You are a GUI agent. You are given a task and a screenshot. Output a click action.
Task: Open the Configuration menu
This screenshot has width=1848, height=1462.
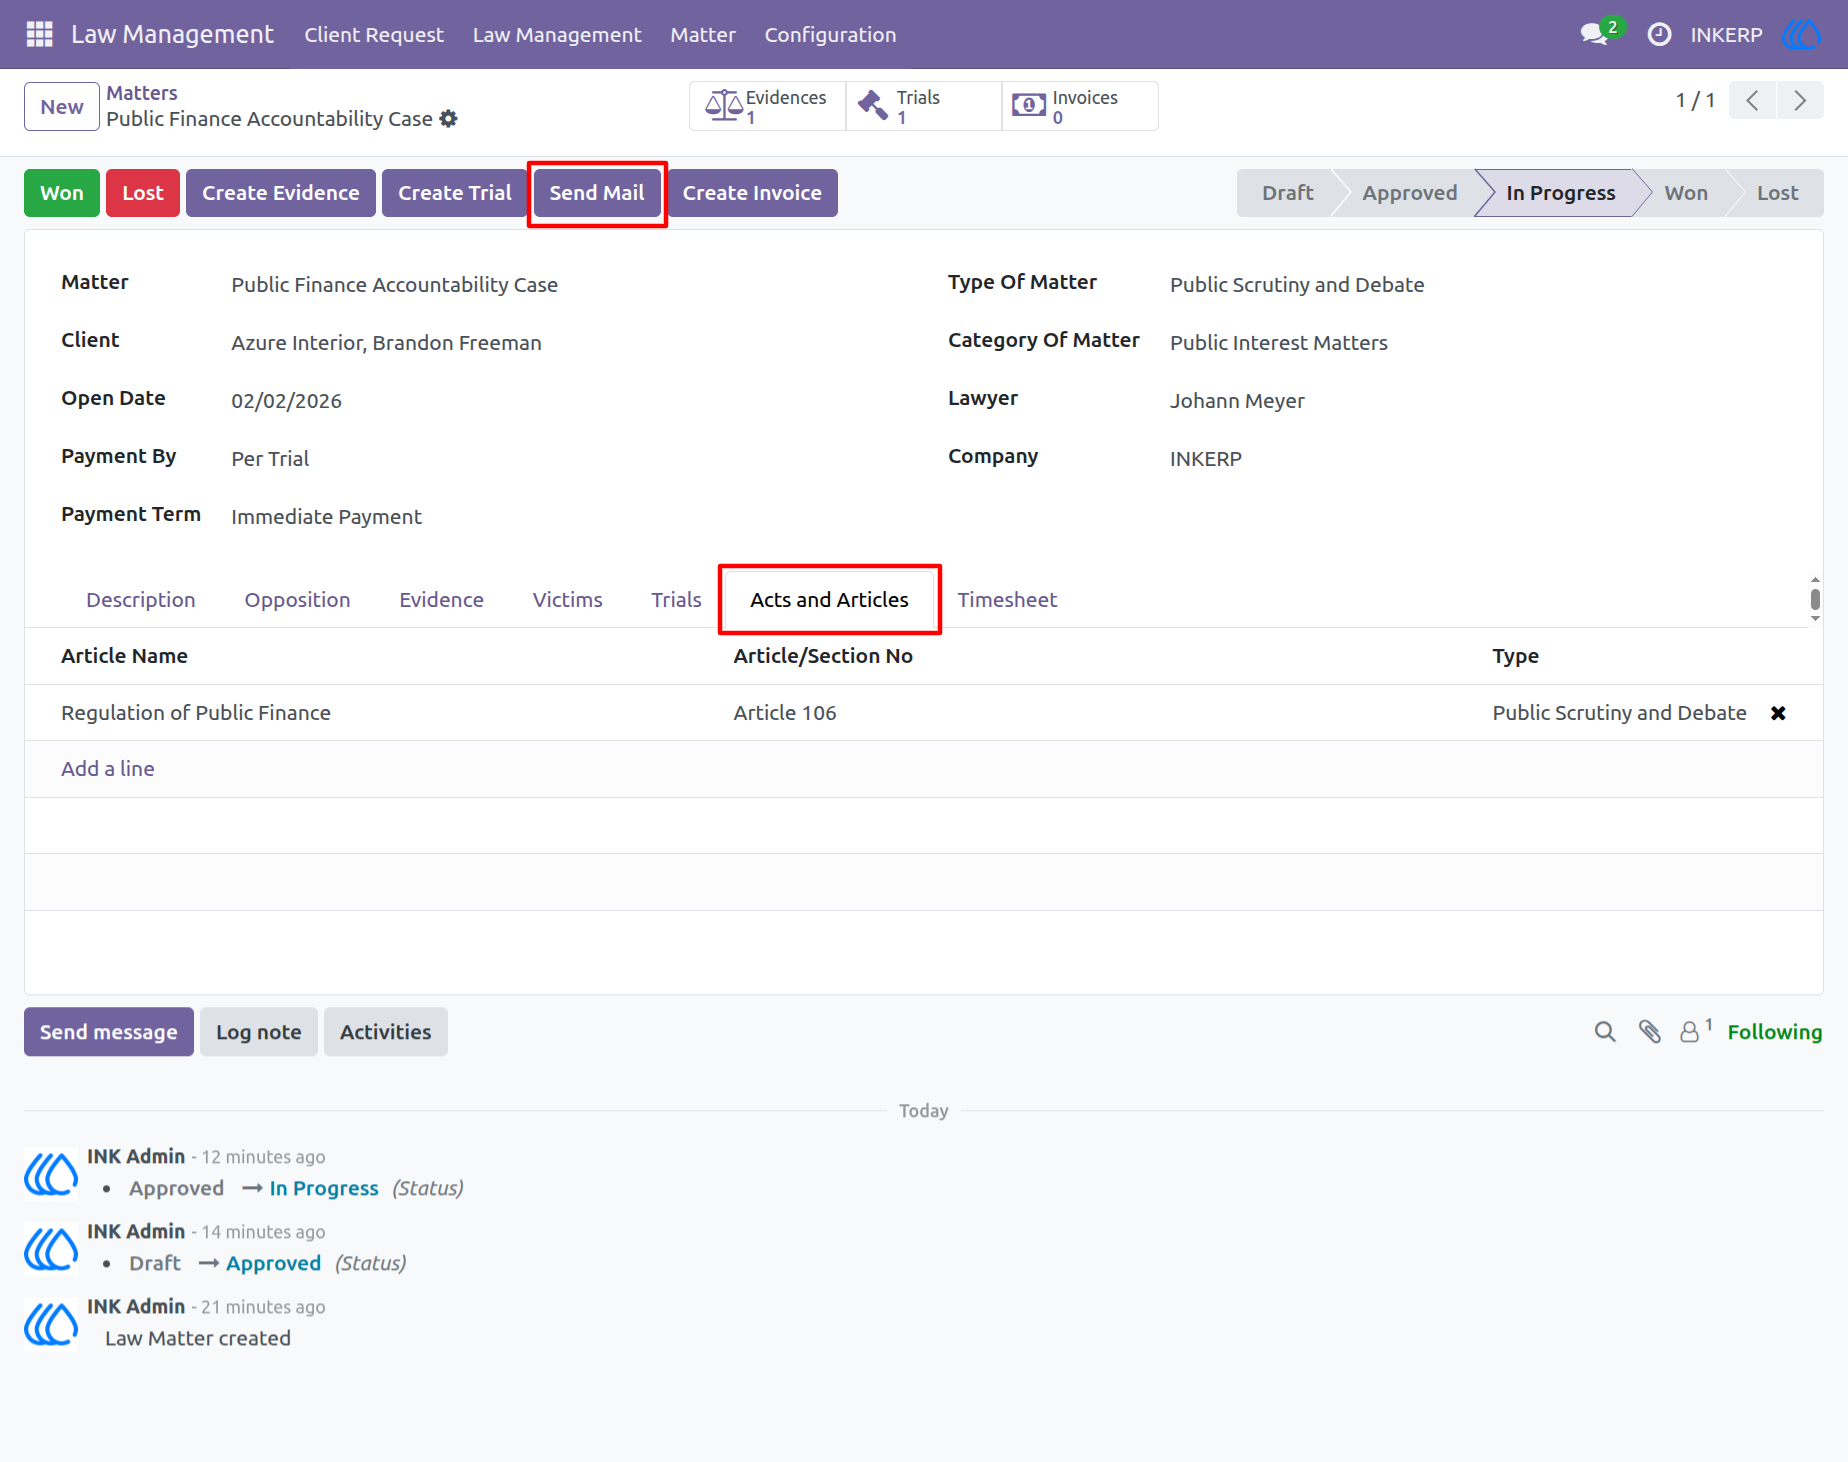coord(830,34)
